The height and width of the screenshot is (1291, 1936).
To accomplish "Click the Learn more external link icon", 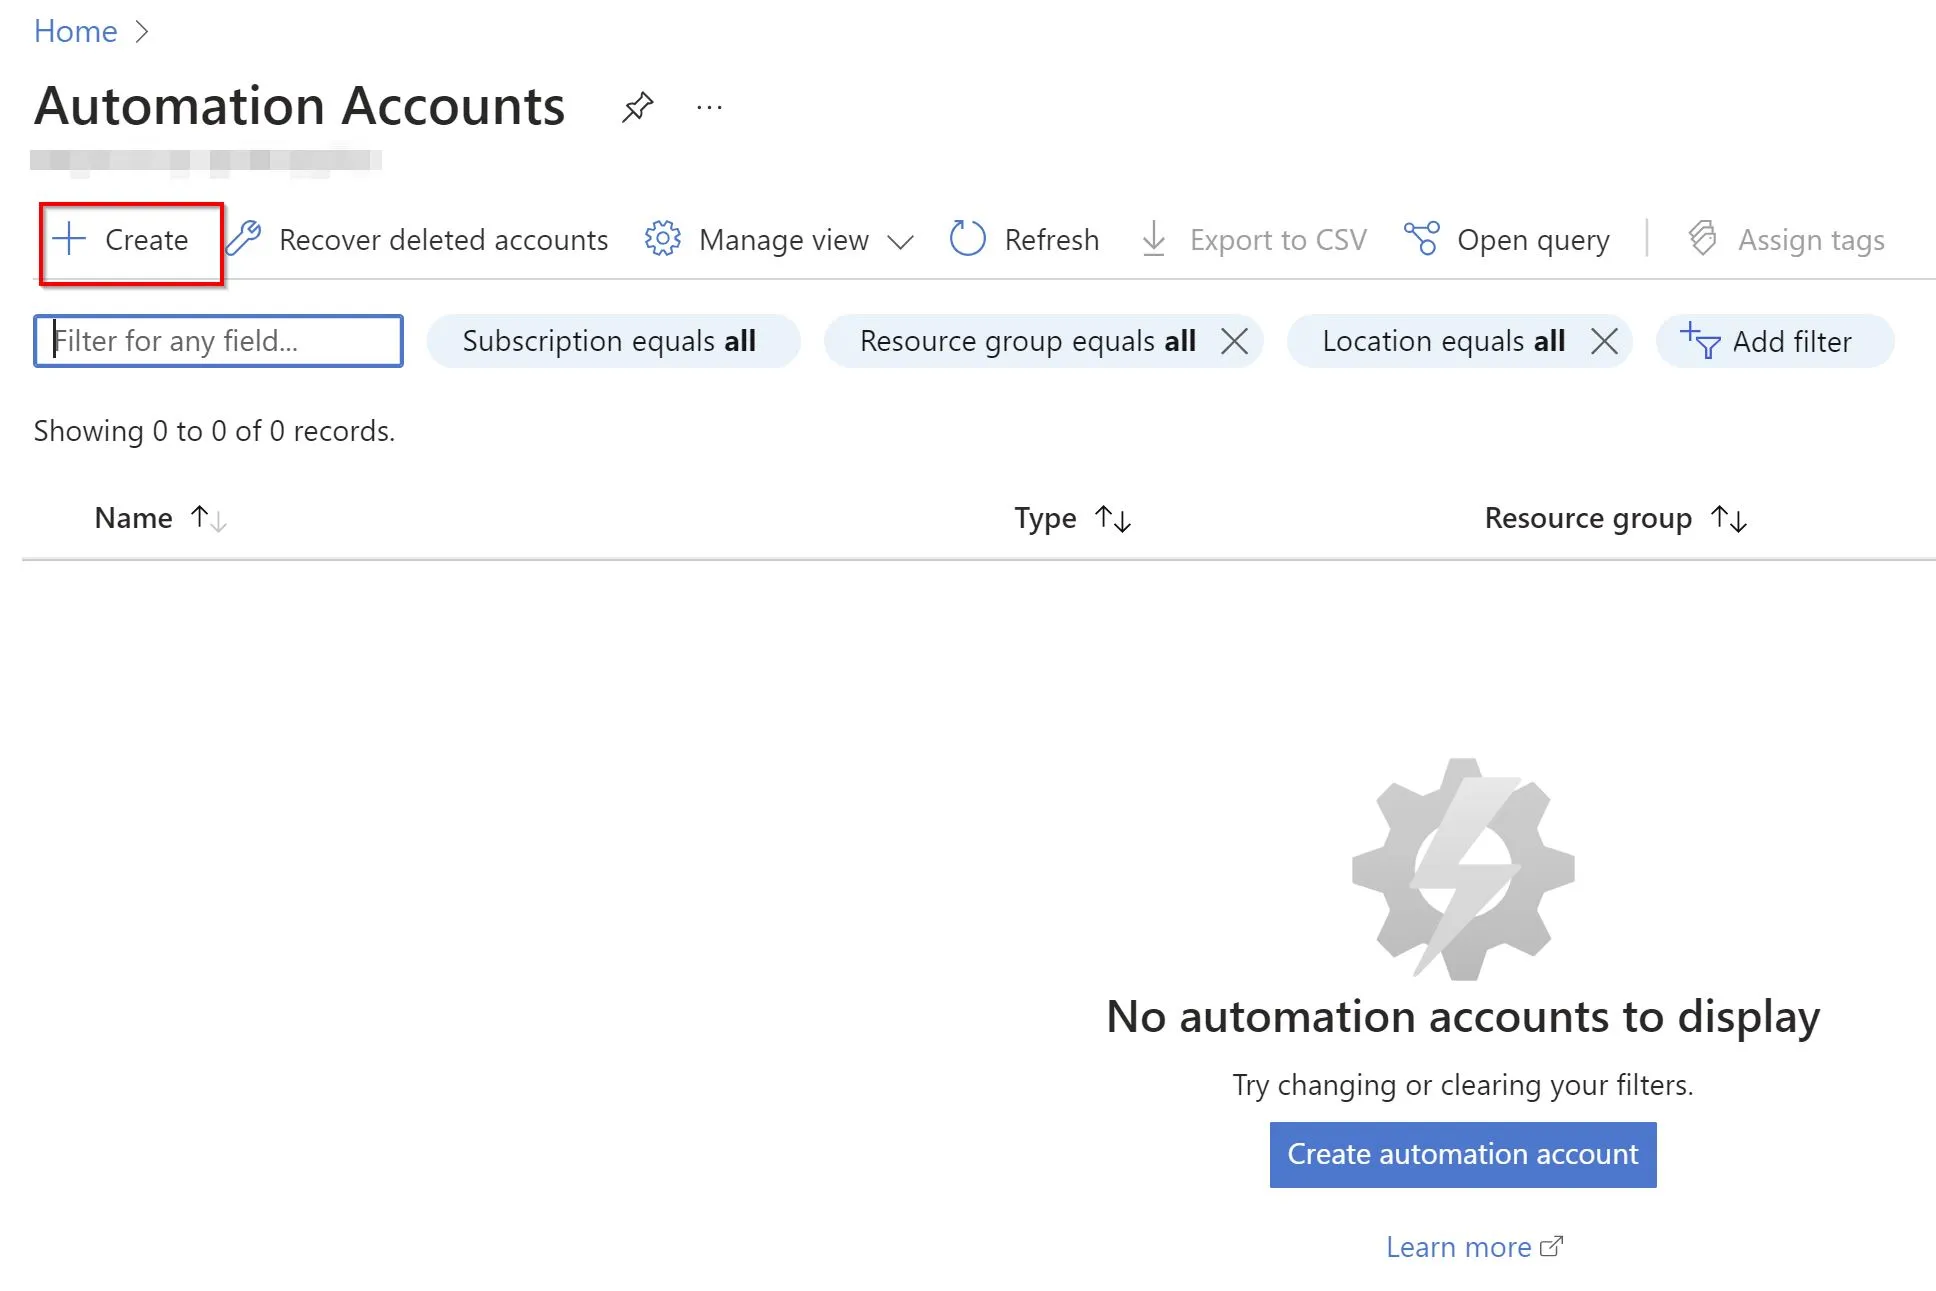I will 1551,1247.
